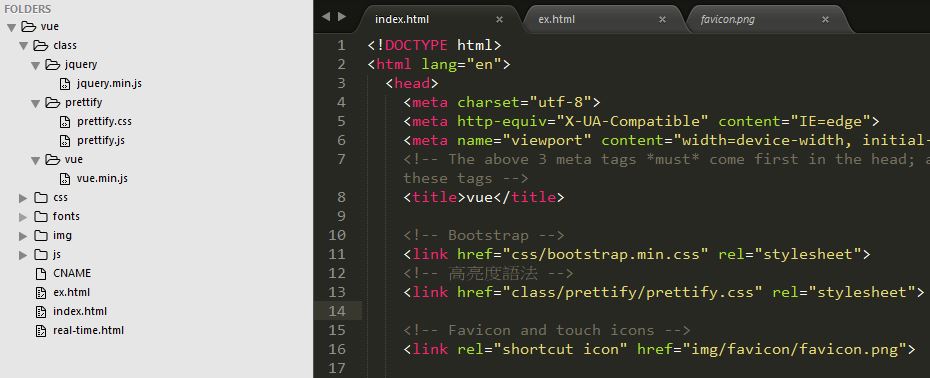
Task: Expand the img folder arrow
Action: click(x=23, y=236)
